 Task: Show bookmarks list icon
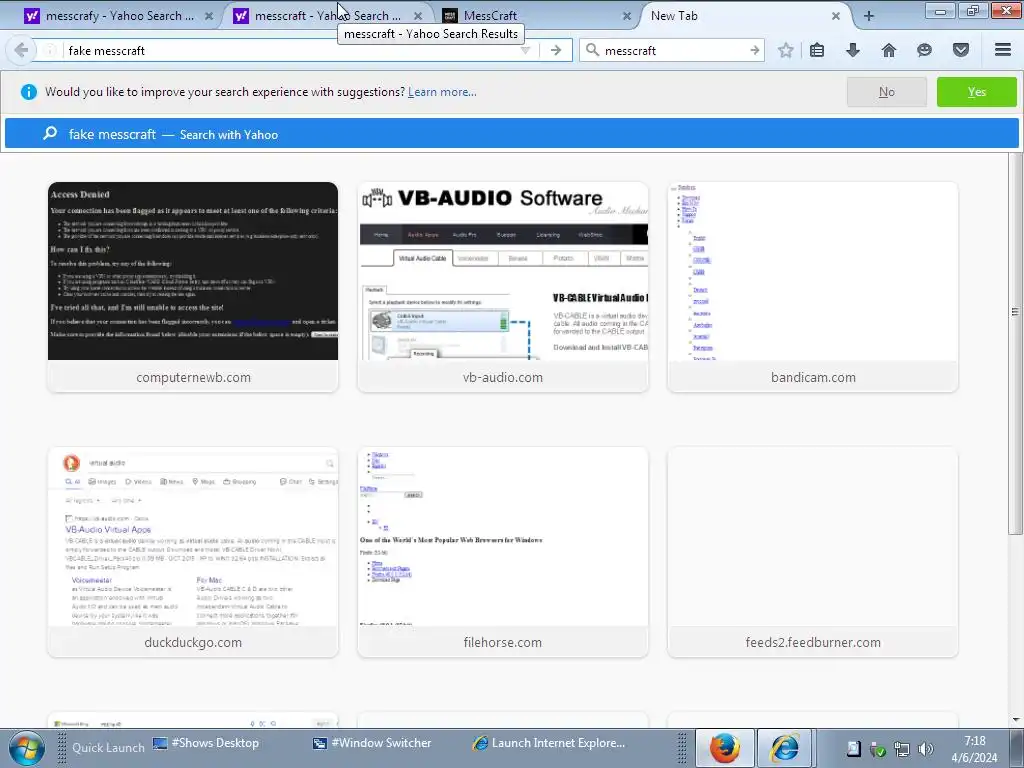pyautogui.click(x=817, y=50)
